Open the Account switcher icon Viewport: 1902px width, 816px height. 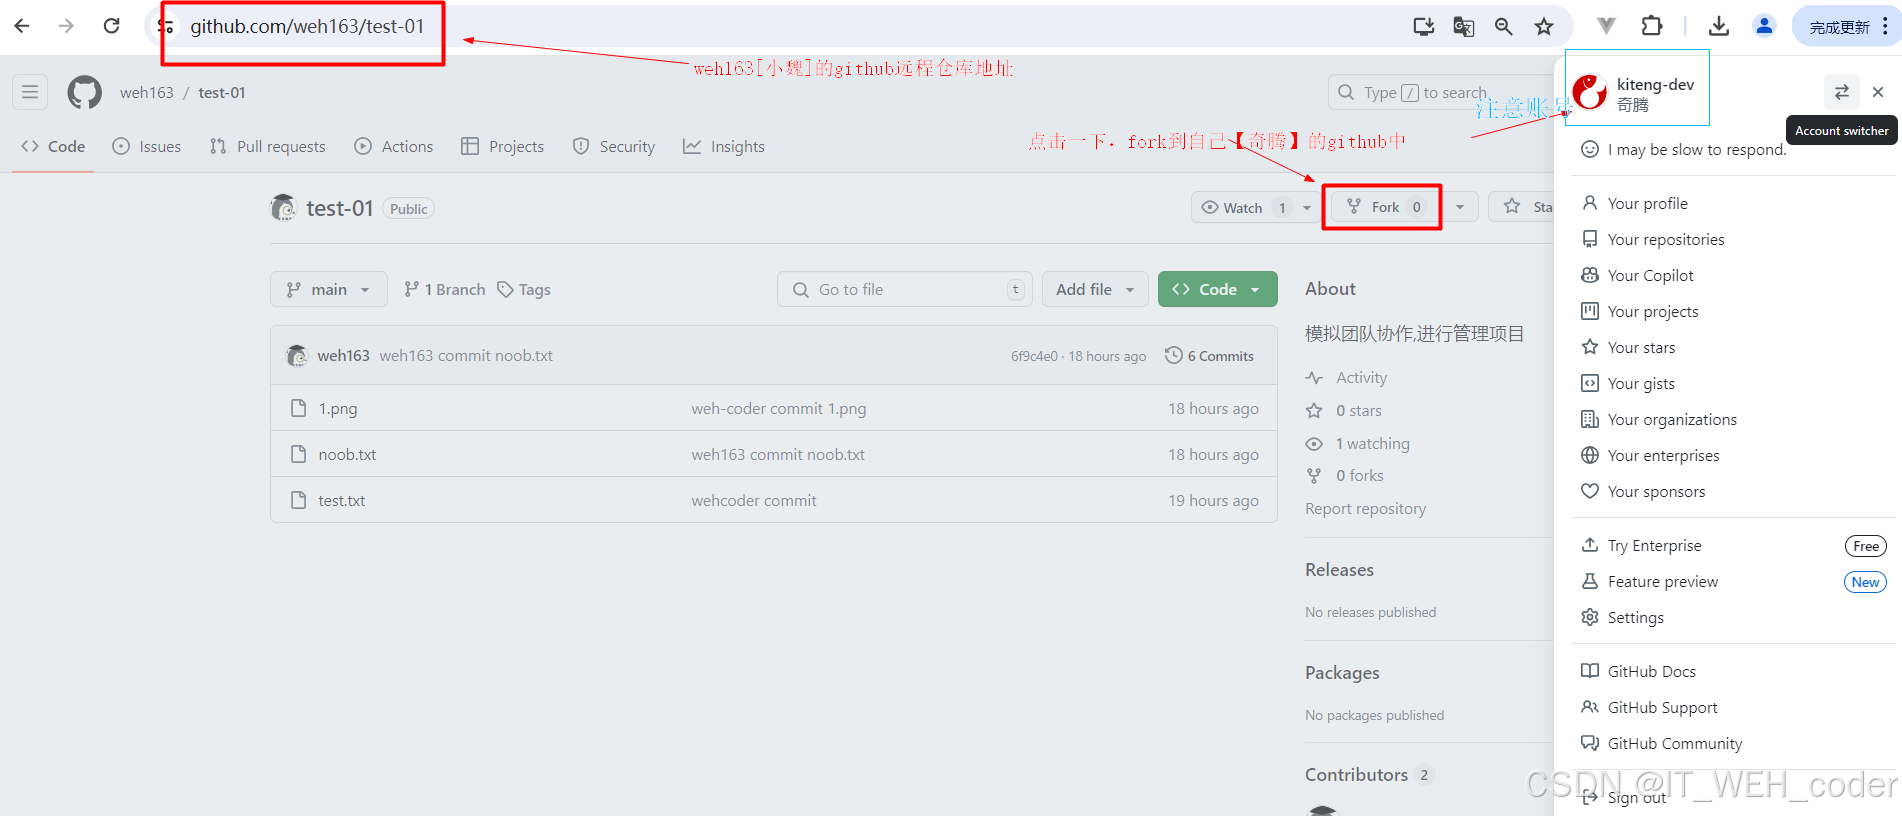(1841, 92)
